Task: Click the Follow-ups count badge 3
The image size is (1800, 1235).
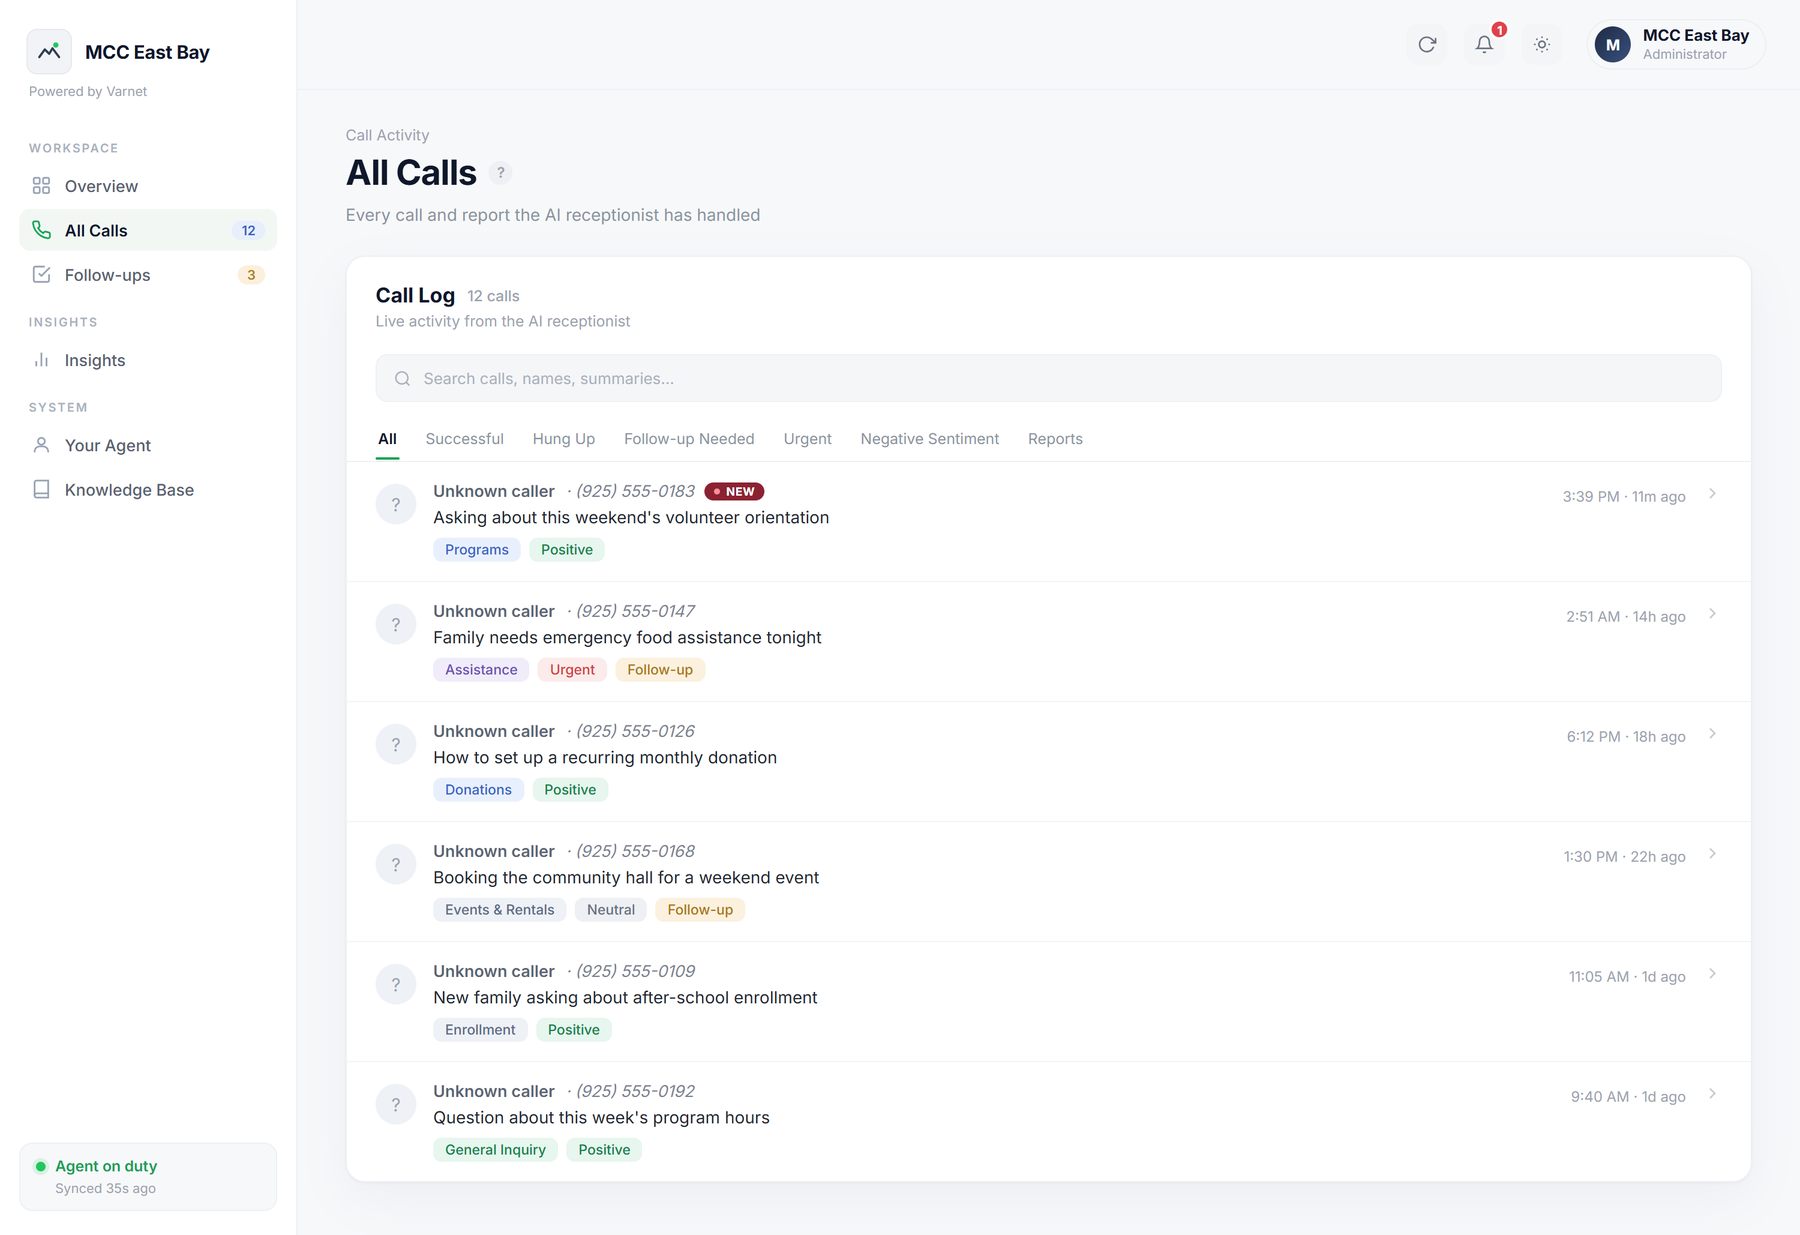Action: [251, 275]
